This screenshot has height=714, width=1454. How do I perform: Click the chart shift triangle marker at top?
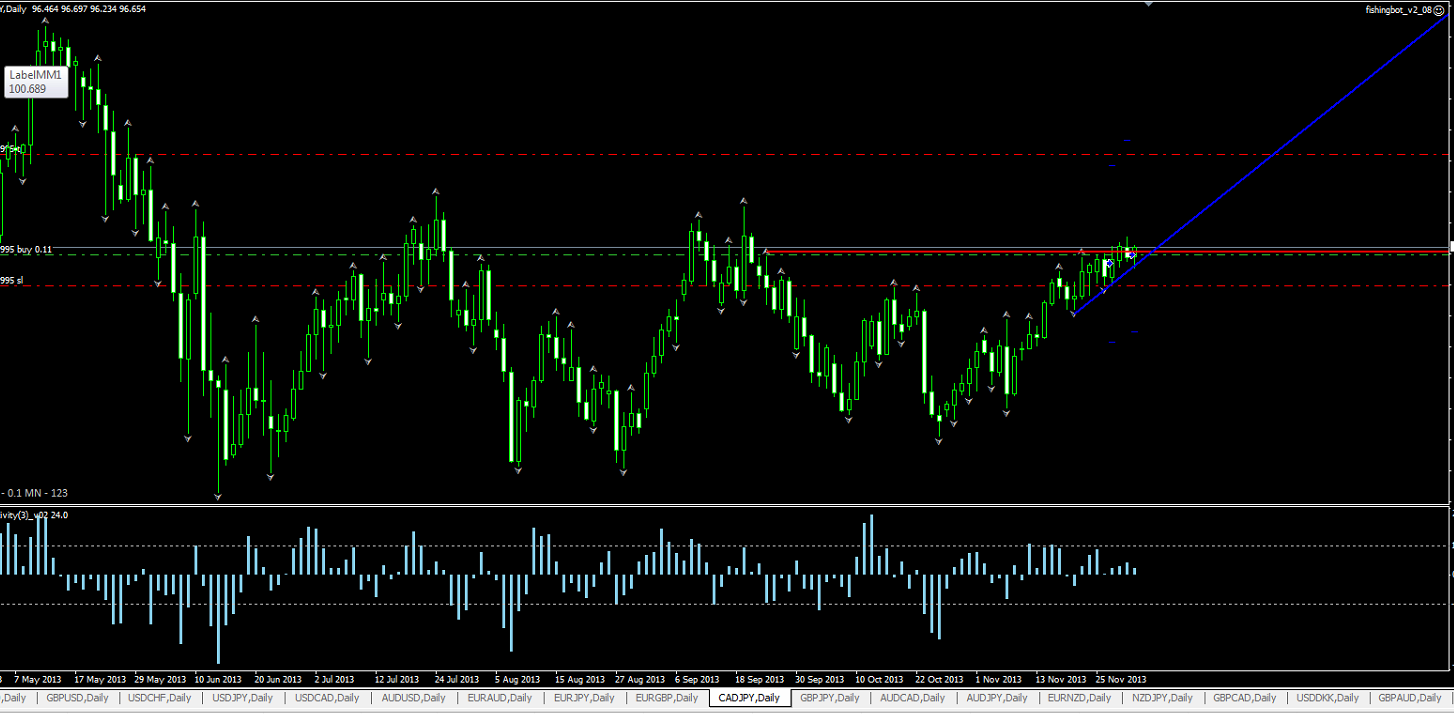(x=1147, y=4)
